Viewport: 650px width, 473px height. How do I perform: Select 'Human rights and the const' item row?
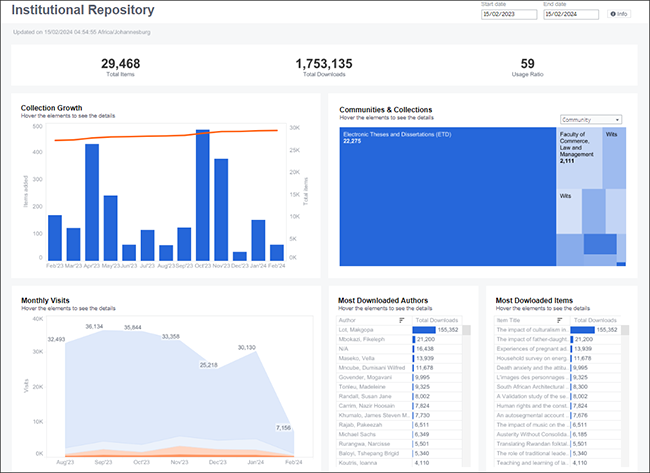pos(557,406)
